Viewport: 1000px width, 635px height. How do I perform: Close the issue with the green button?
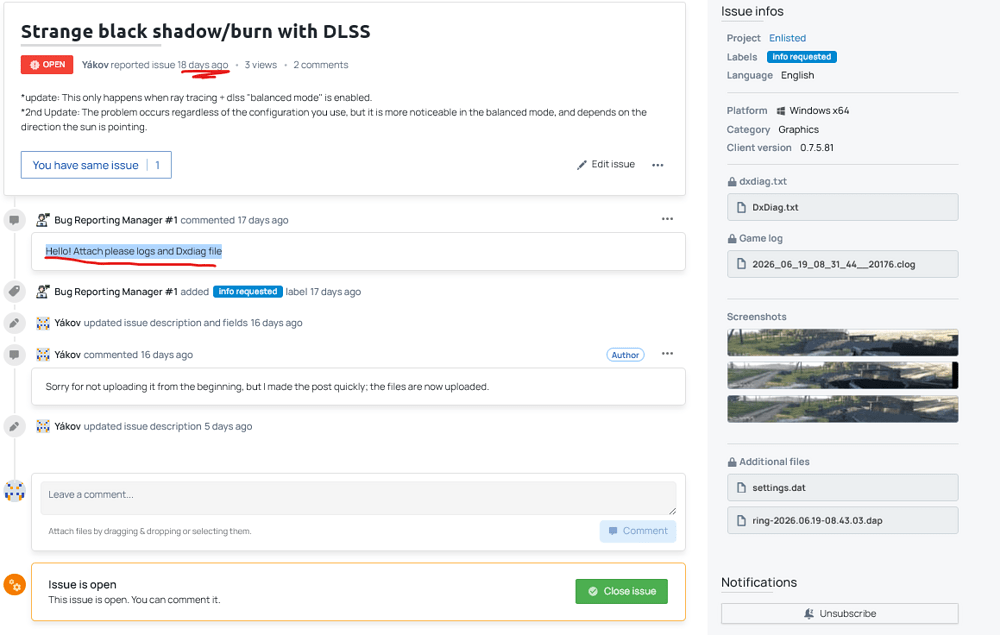tap(621, 591)
